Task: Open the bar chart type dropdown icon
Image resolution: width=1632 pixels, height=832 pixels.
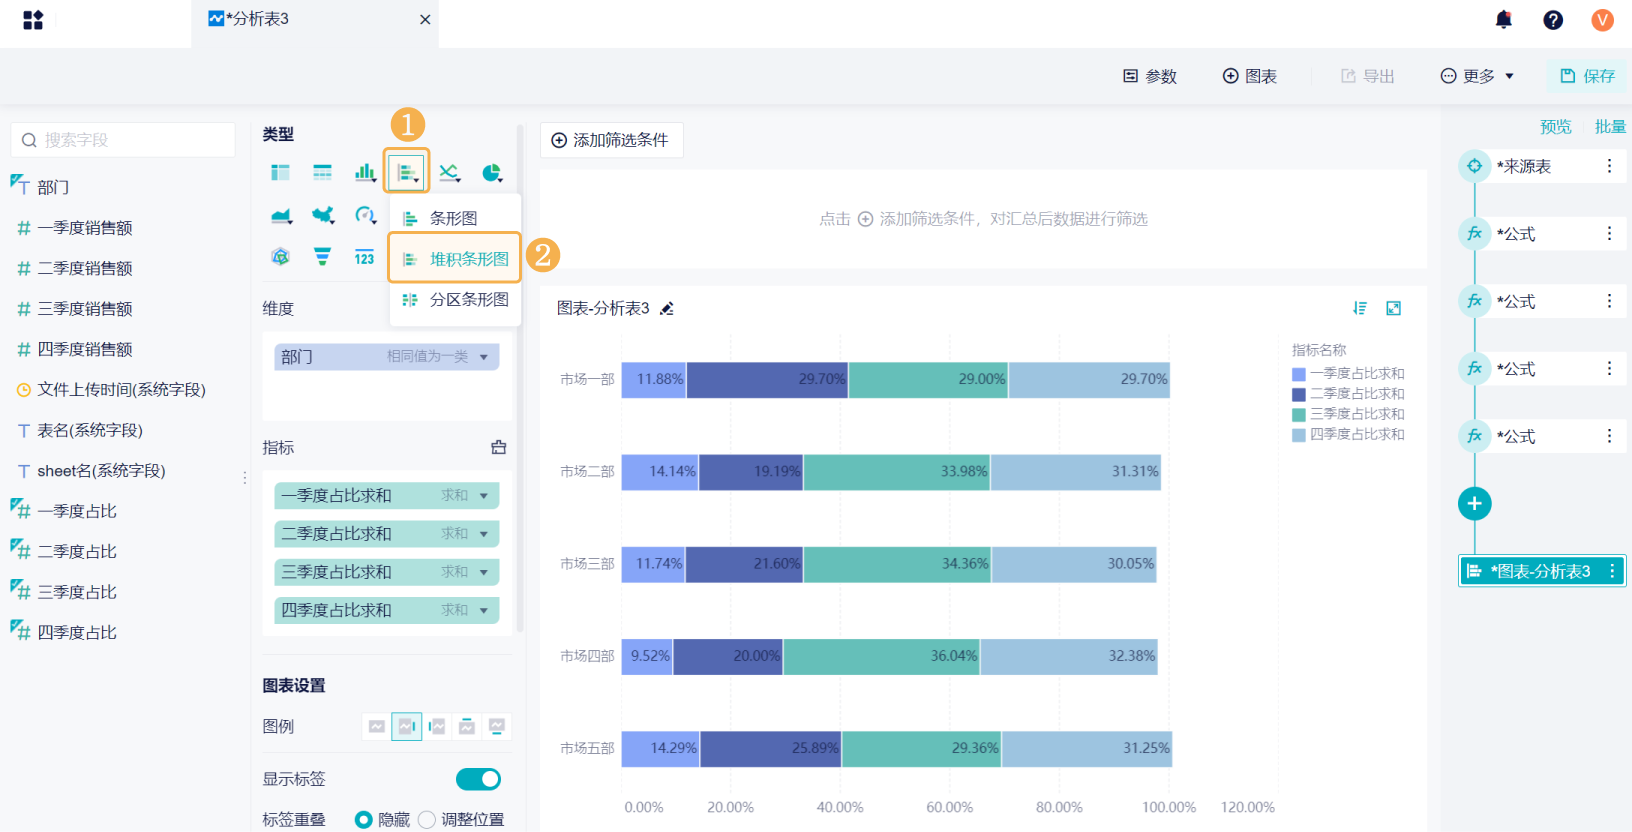Action: point(407,173)
